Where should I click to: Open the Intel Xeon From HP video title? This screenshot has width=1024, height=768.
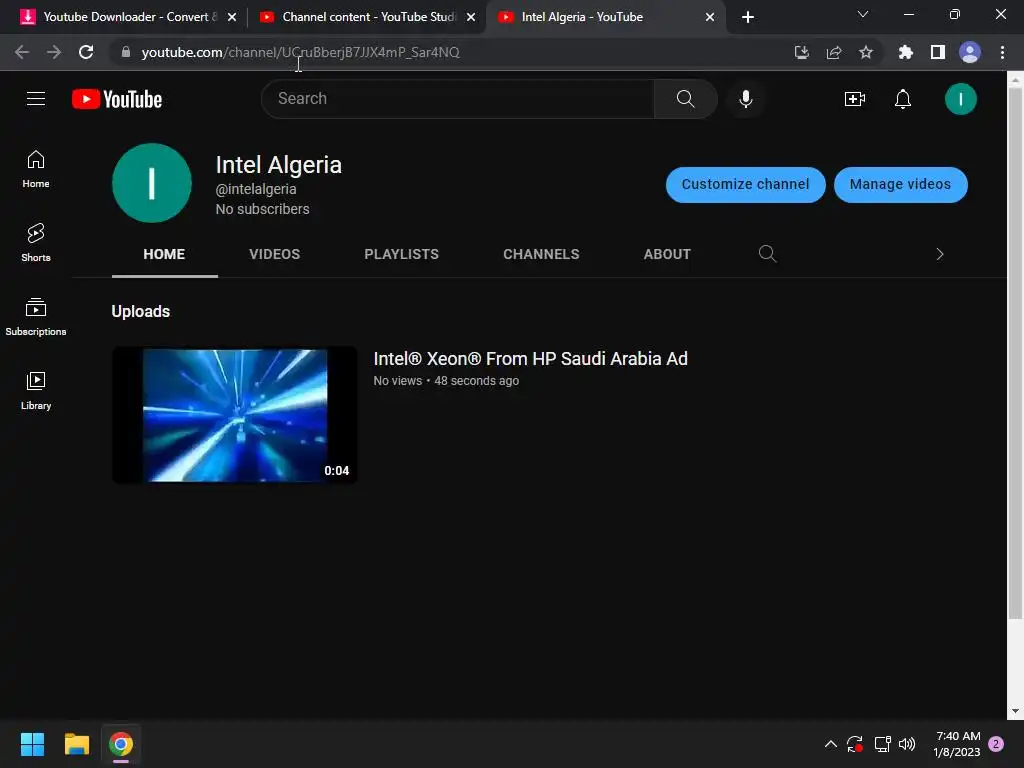(530, 359)
